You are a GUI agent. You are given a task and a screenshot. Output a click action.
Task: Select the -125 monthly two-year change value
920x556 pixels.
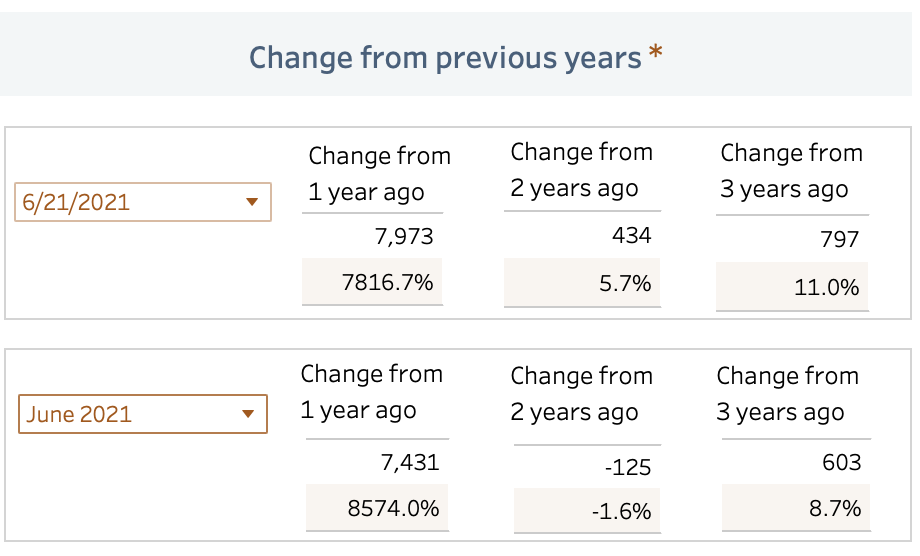[x=628, y=467]
